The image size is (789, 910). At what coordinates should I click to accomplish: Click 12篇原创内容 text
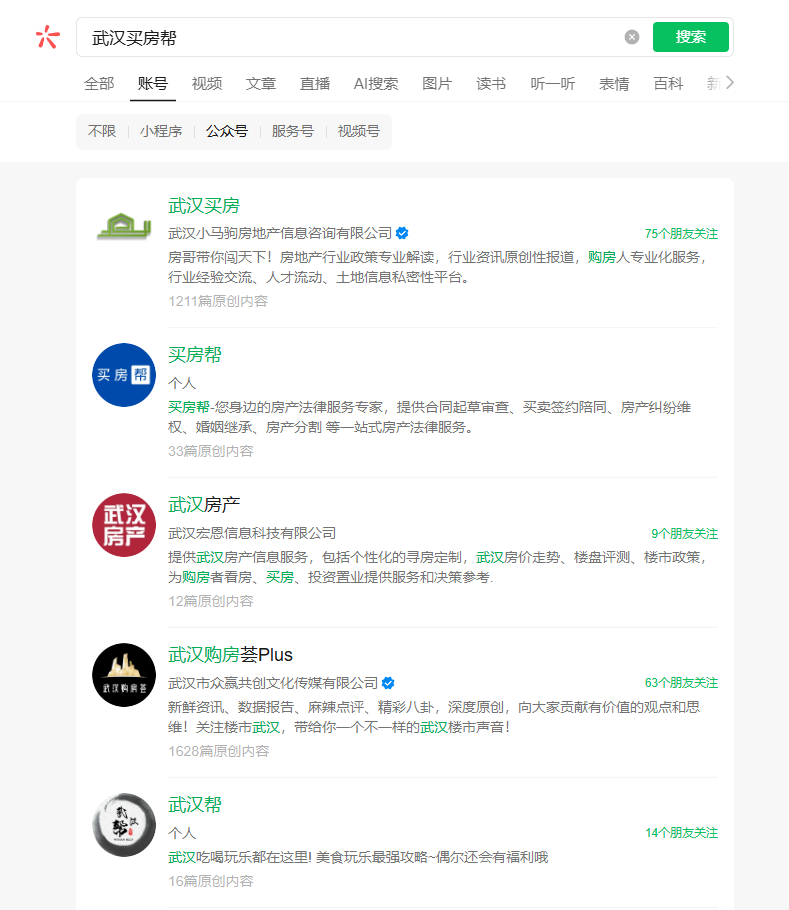(211, 601)
